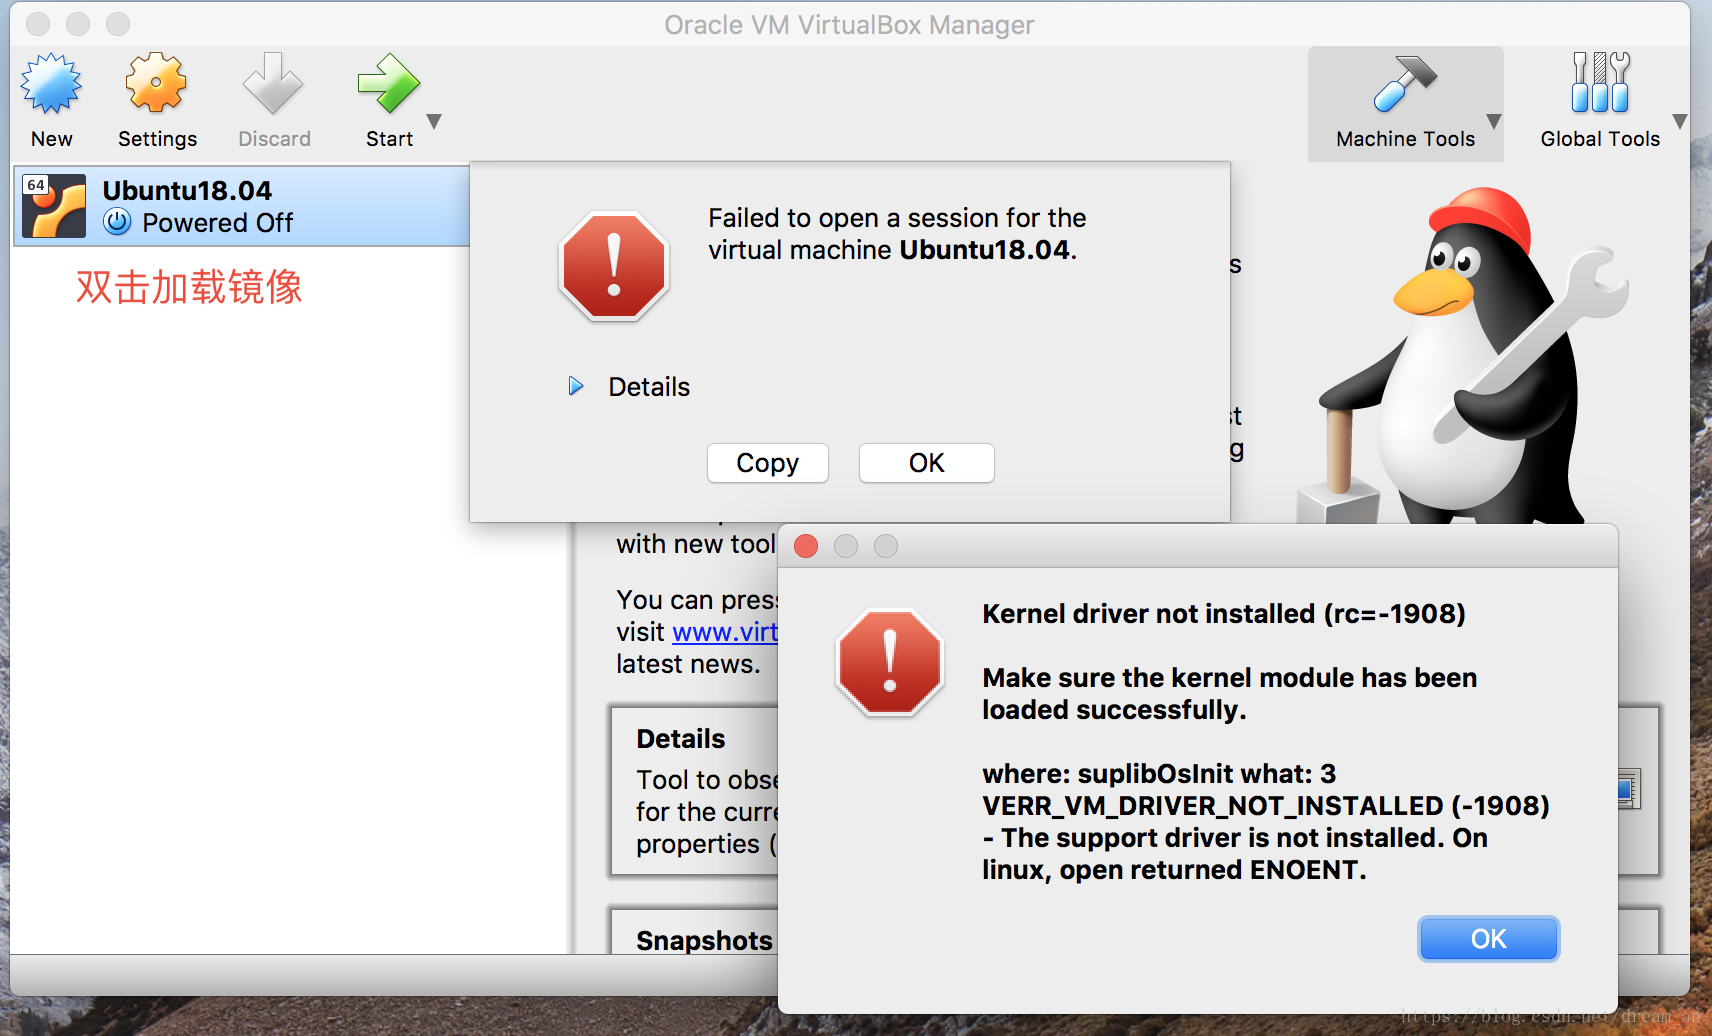The width and height of the screenshot is (1712, 1036).
Task: Click the Discard toolbar icon
Action: pyautogui.click(x=273, y=83)
